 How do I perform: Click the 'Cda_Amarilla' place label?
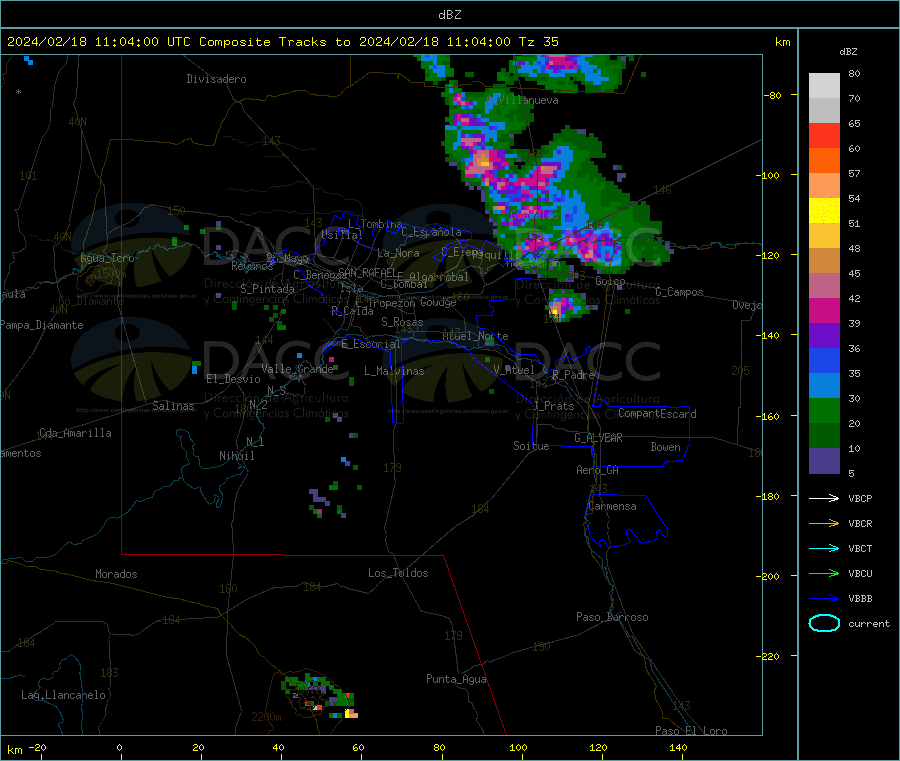[x=75, y=433]
